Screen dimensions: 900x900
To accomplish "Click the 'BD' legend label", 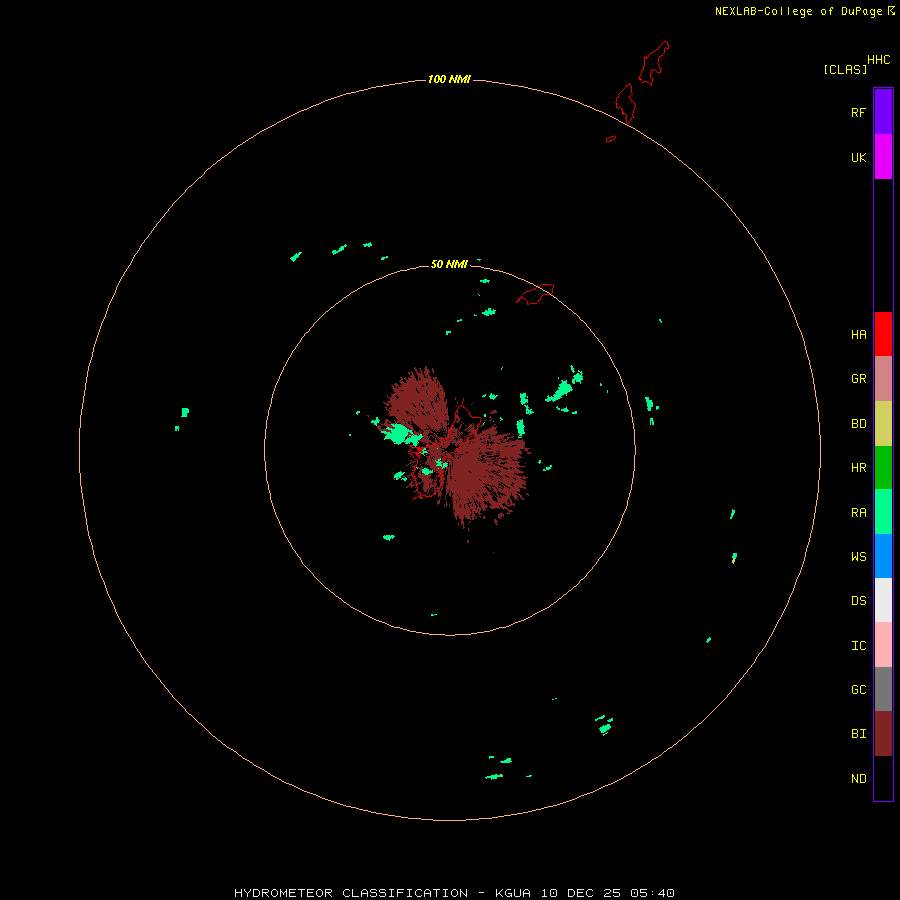I will point(858,424).
